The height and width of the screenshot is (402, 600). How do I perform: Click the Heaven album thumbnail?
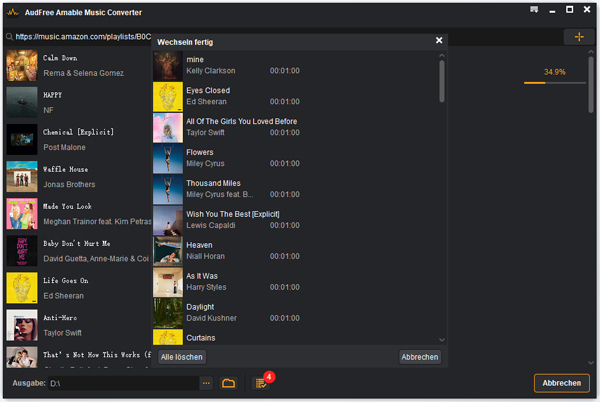168,251
